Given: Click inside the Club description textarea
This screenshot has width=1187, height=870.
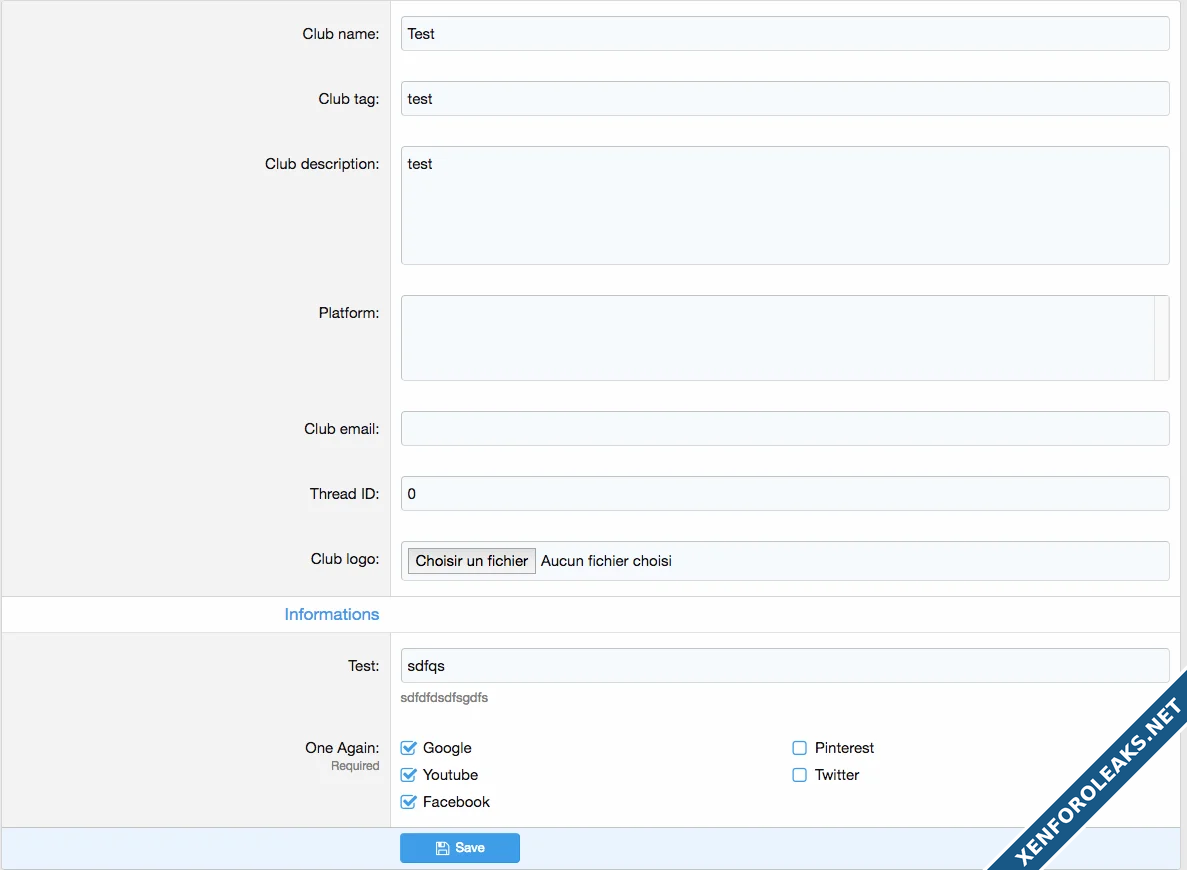Looking at the screenshot, I should [x=784, y=205].
